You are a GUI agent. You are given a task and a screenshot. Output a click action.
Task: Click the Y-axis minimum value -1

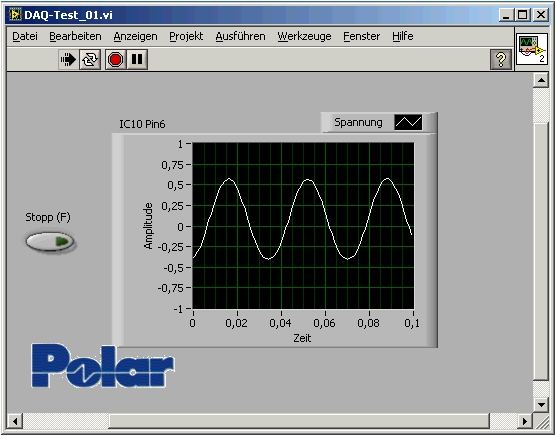pyautogui.click(x=178, y=309)
